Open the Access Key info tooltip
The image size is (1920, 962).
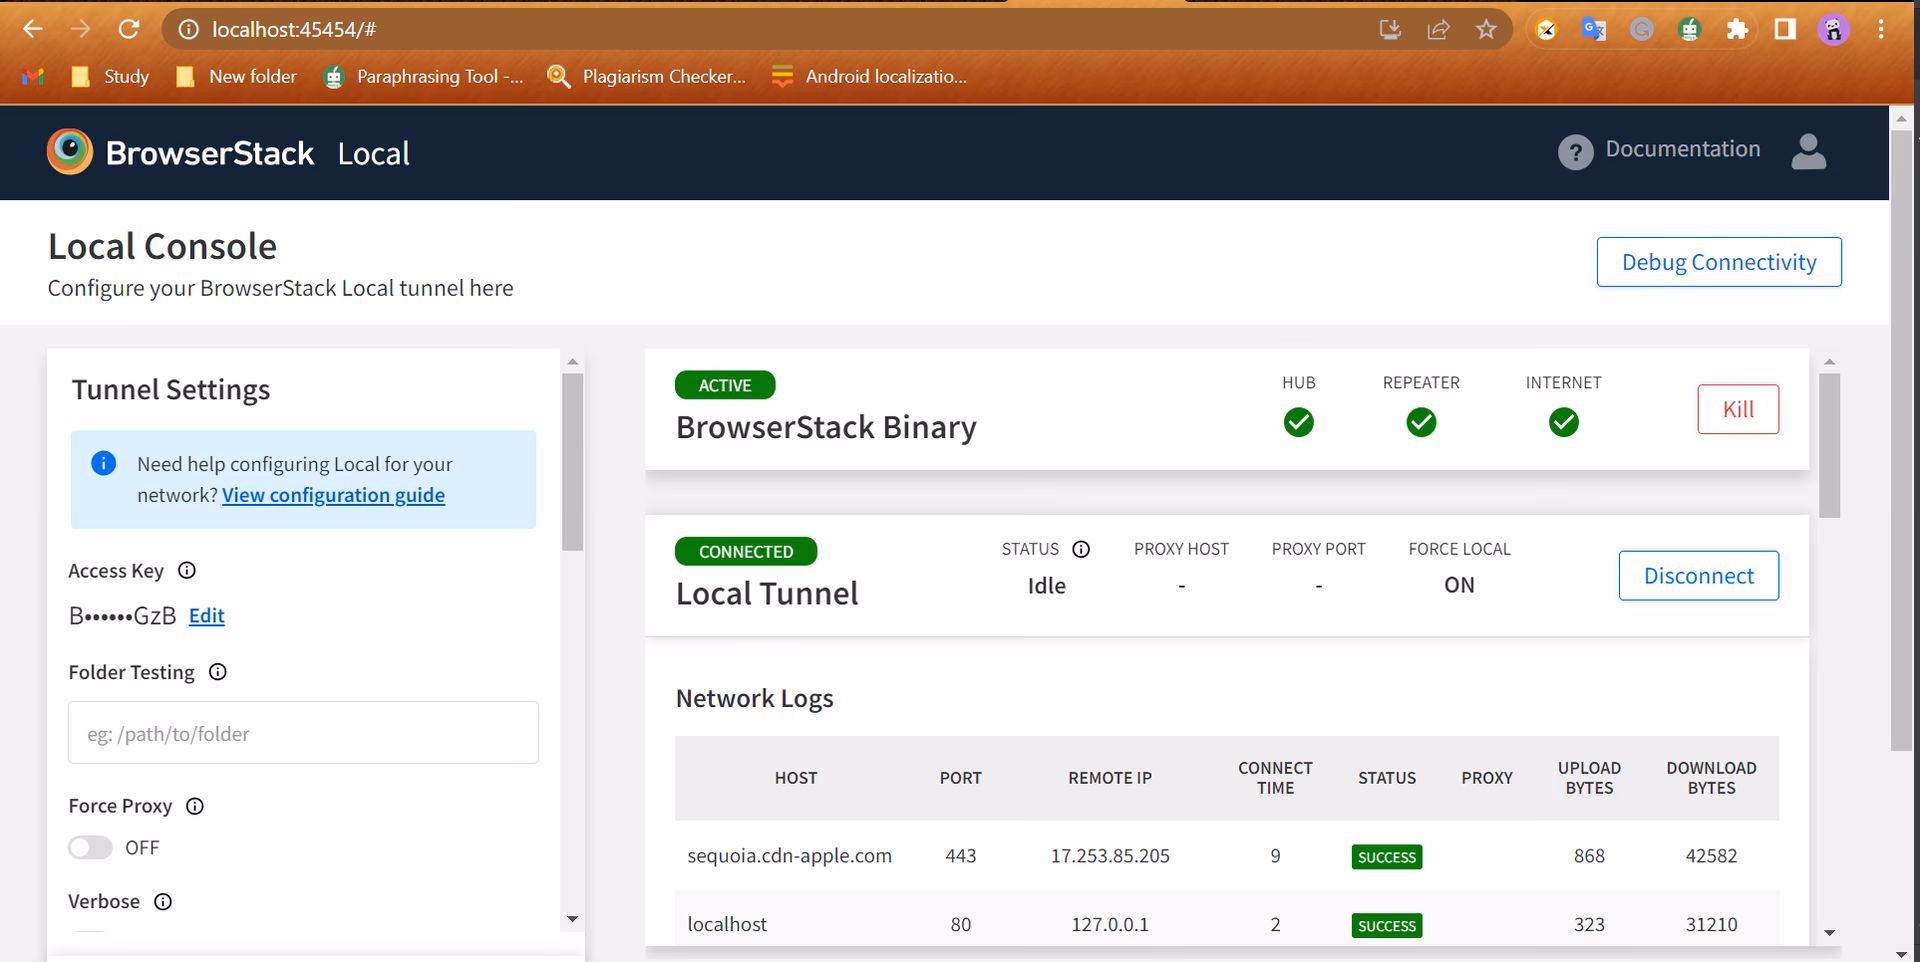pyautogui.click(x=187, y=571)
